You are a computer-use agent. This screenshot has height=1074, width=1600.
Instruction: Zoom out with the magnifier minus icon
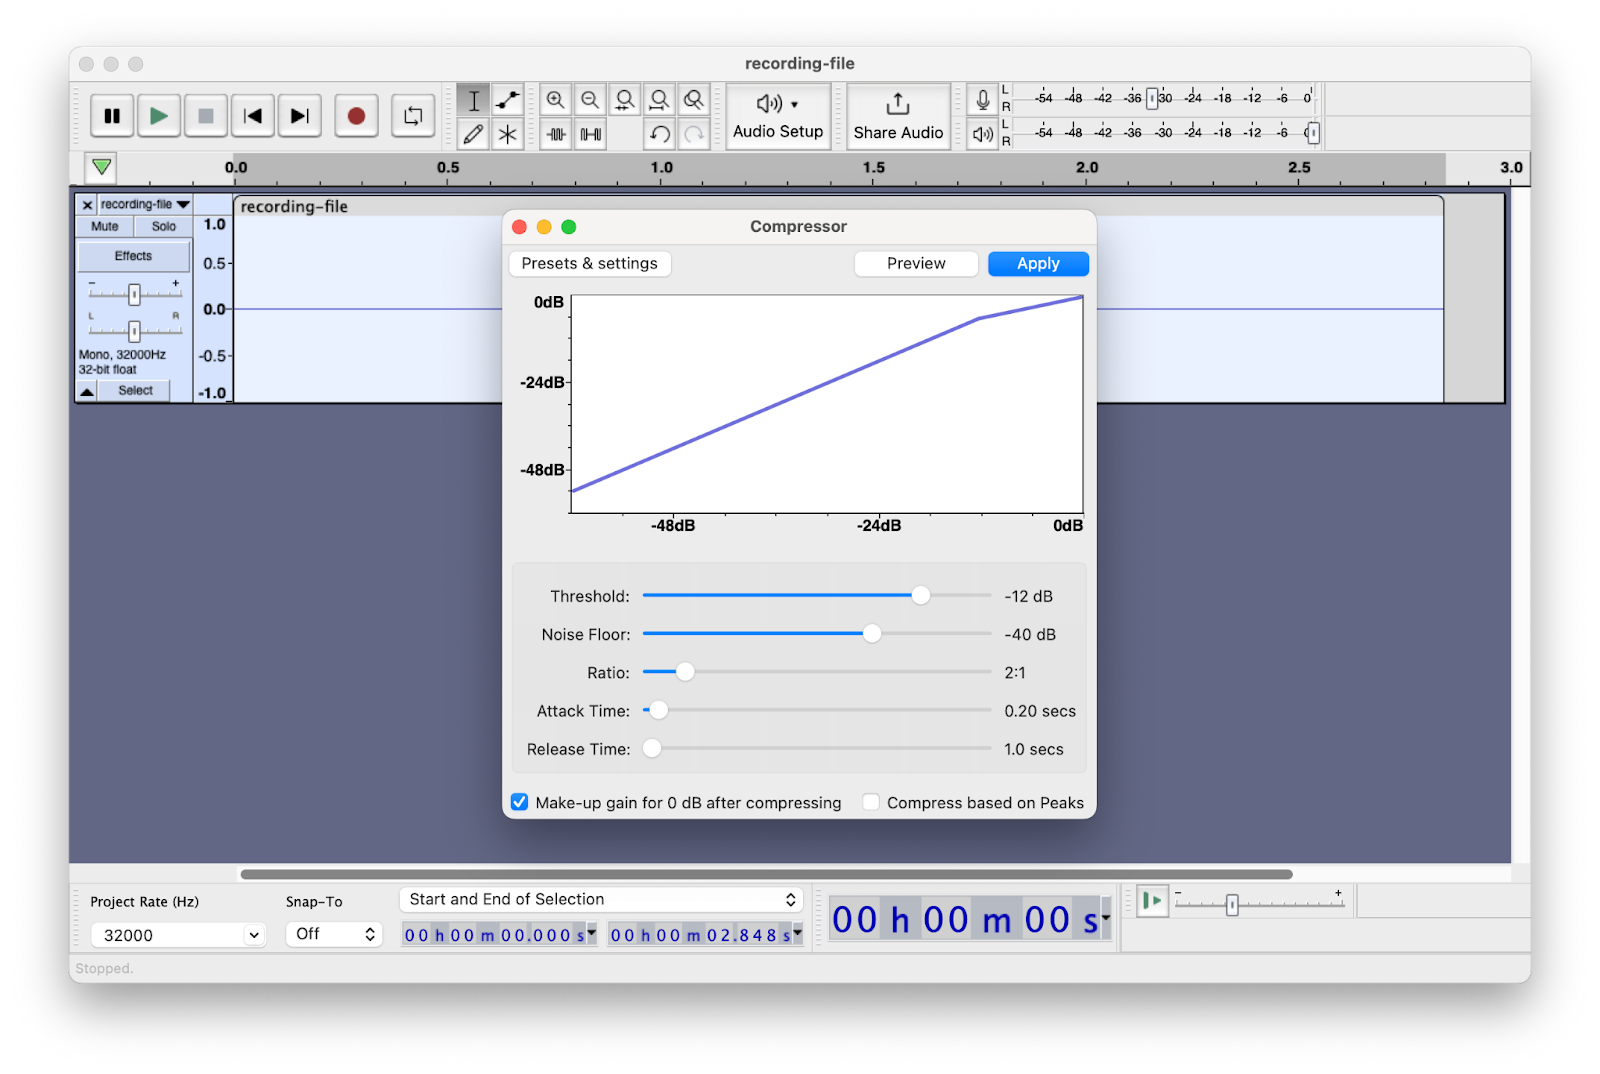(x=590, y=100)
